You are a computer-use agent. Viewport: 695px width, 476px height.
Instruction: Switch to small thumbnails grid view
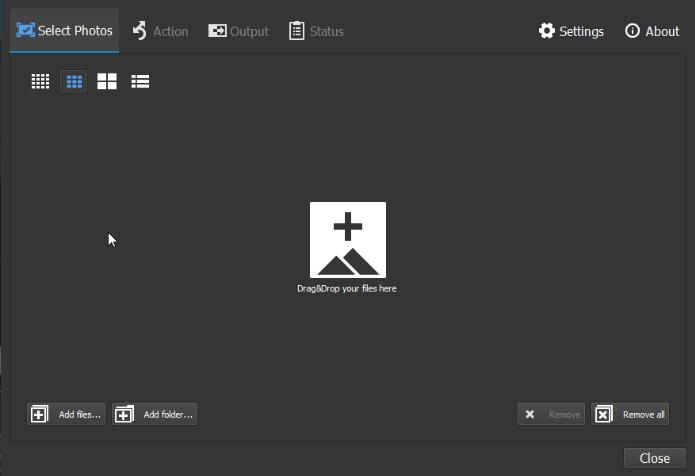40,82
